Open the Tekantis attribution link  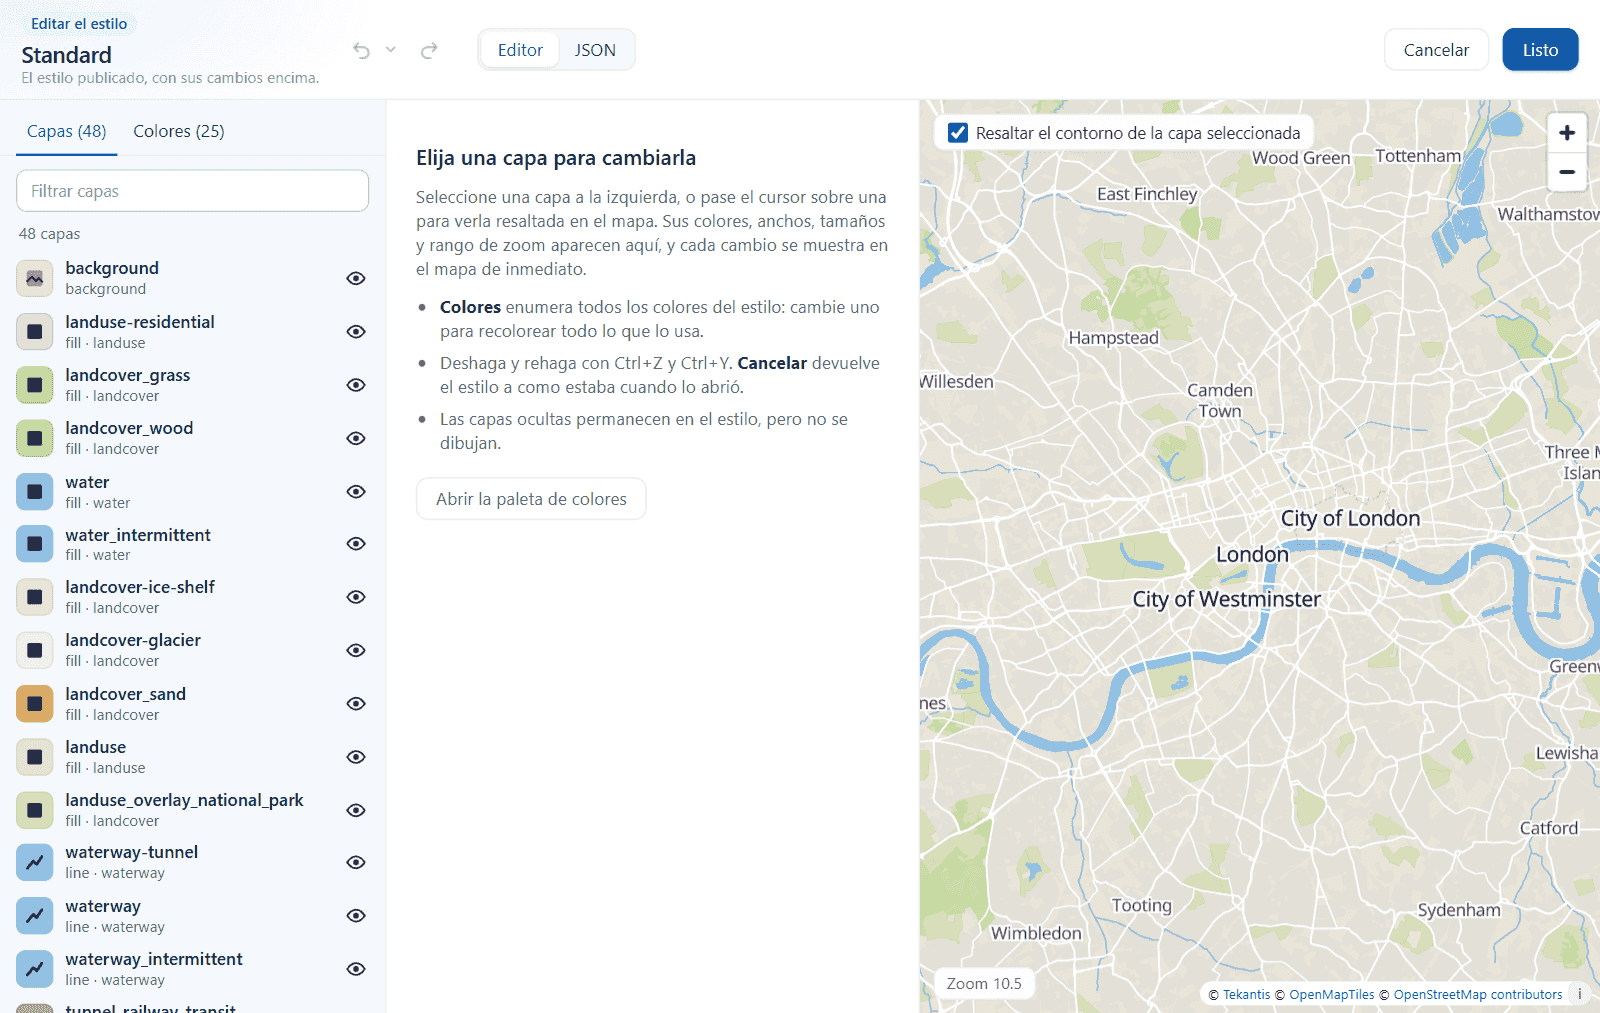pyautogui.click(x=1246, y=995)
